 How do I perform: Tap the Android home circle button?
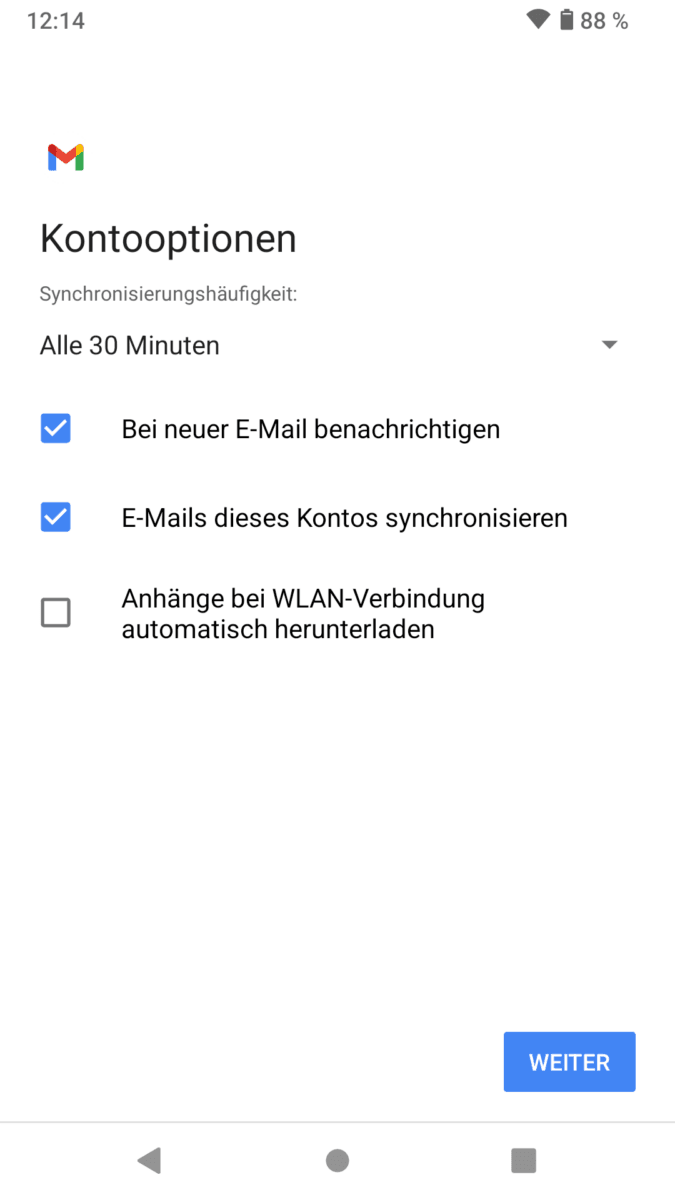tap(337, 1160)
